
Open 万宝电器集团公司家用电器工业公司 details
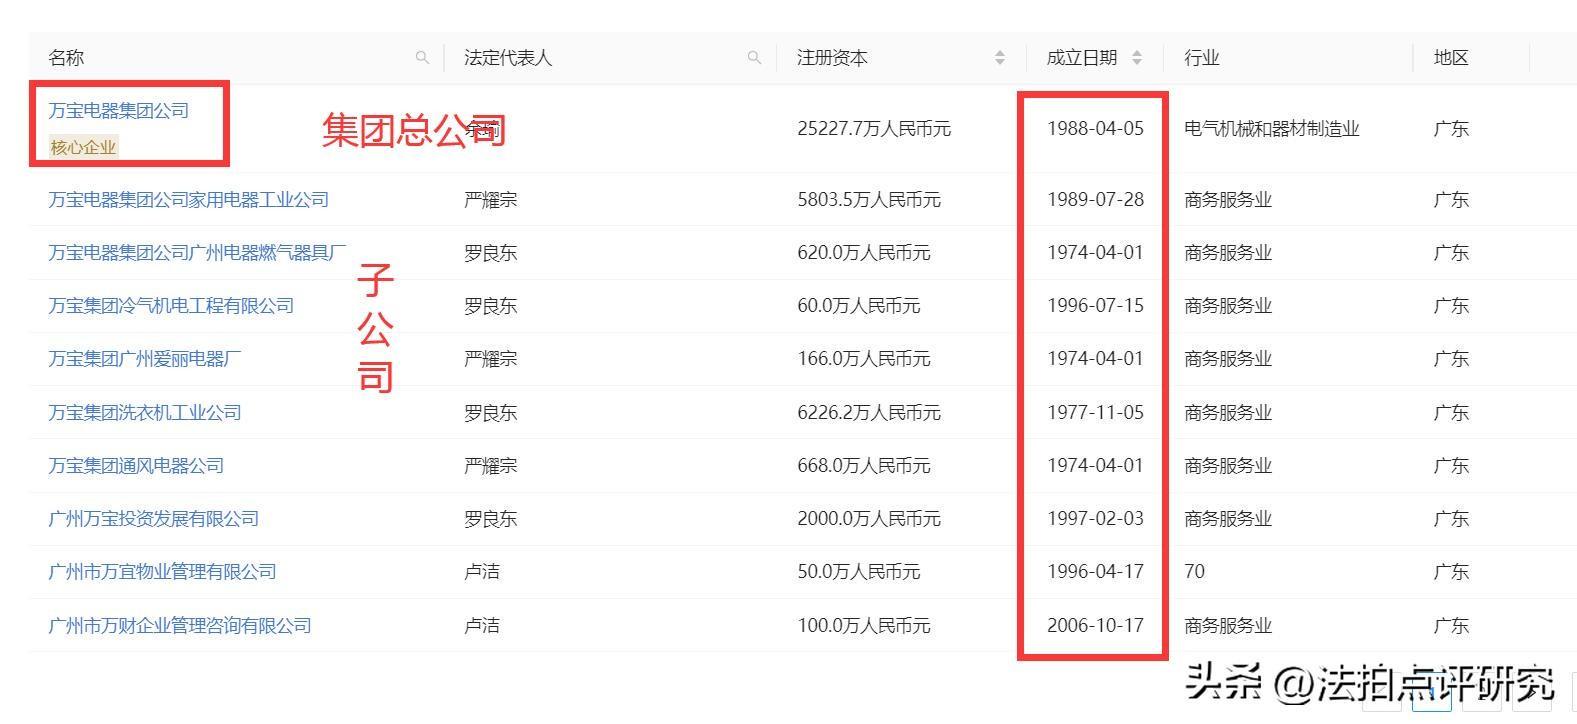(188, 200)
